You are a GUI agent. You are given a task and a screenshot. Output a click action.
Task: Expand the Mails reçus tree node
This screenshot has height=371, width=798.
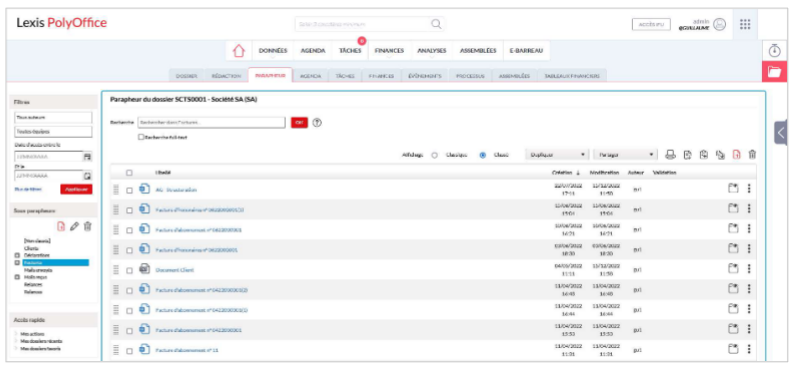pyautogui.click(x=17, y=277)
